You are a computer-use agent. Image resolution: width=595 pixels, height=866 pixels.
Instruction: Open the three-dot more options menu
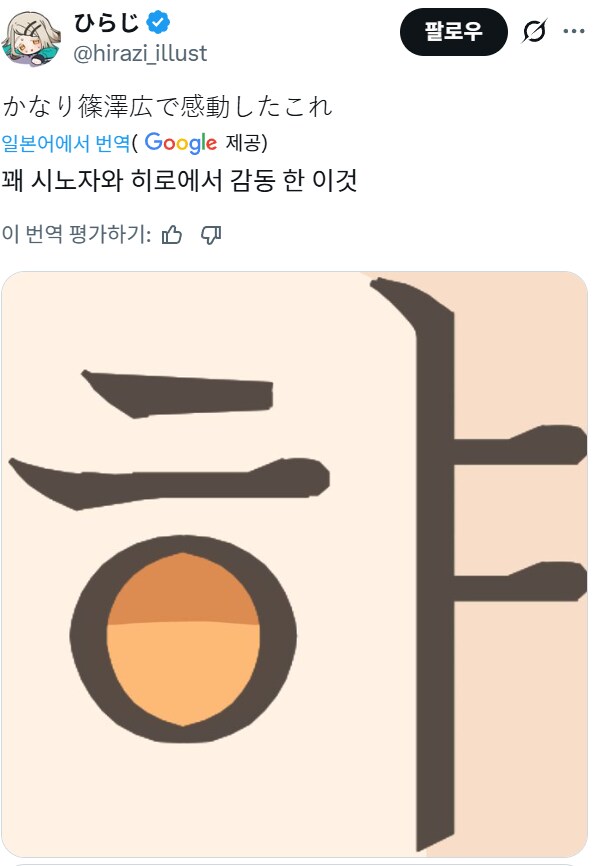(x=574, y=31)
